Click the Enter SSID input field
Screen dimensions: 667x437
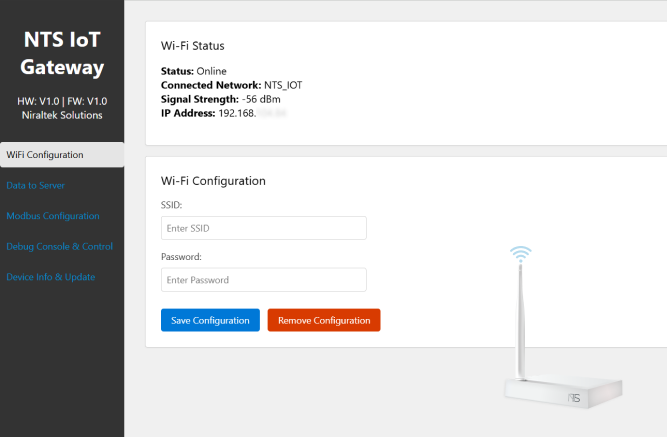pos(263,228)
